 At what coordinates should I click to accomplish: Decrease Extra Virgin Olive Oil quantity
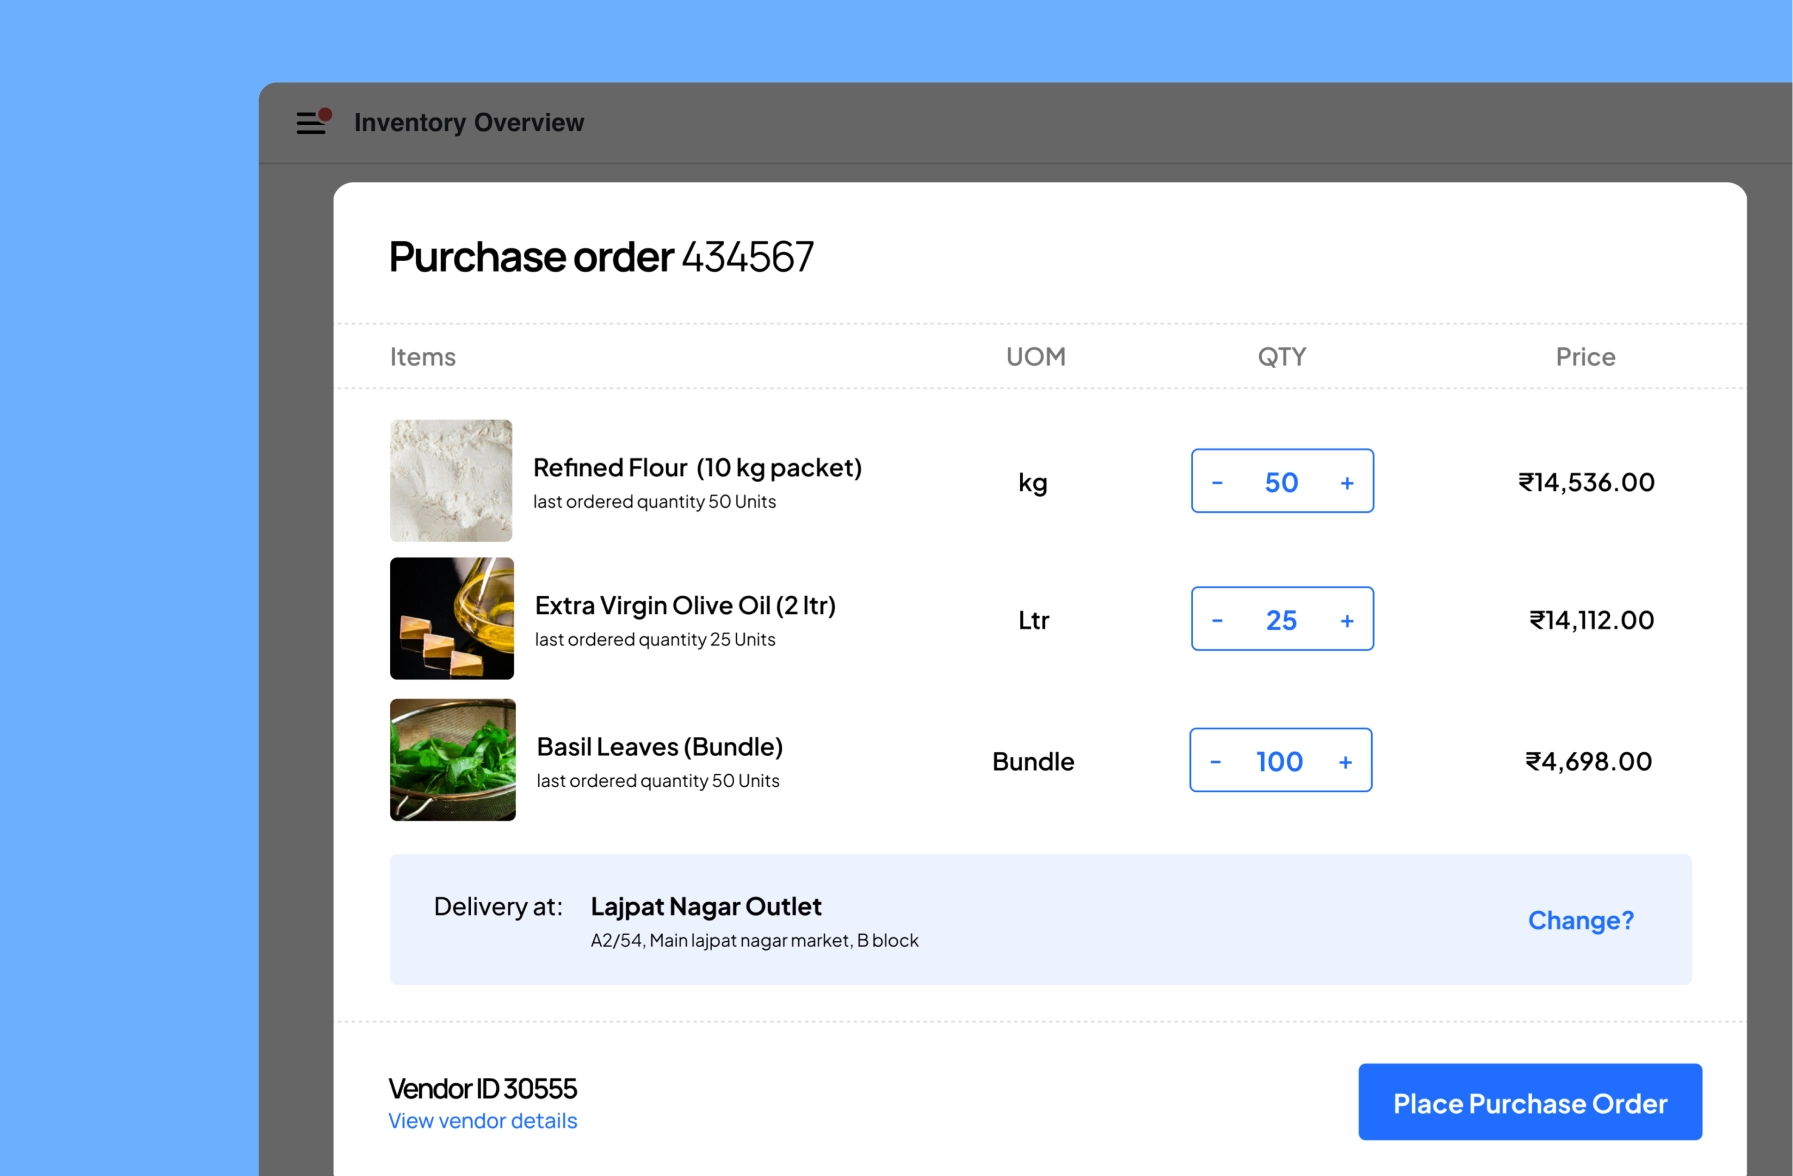coord(1217,621)
